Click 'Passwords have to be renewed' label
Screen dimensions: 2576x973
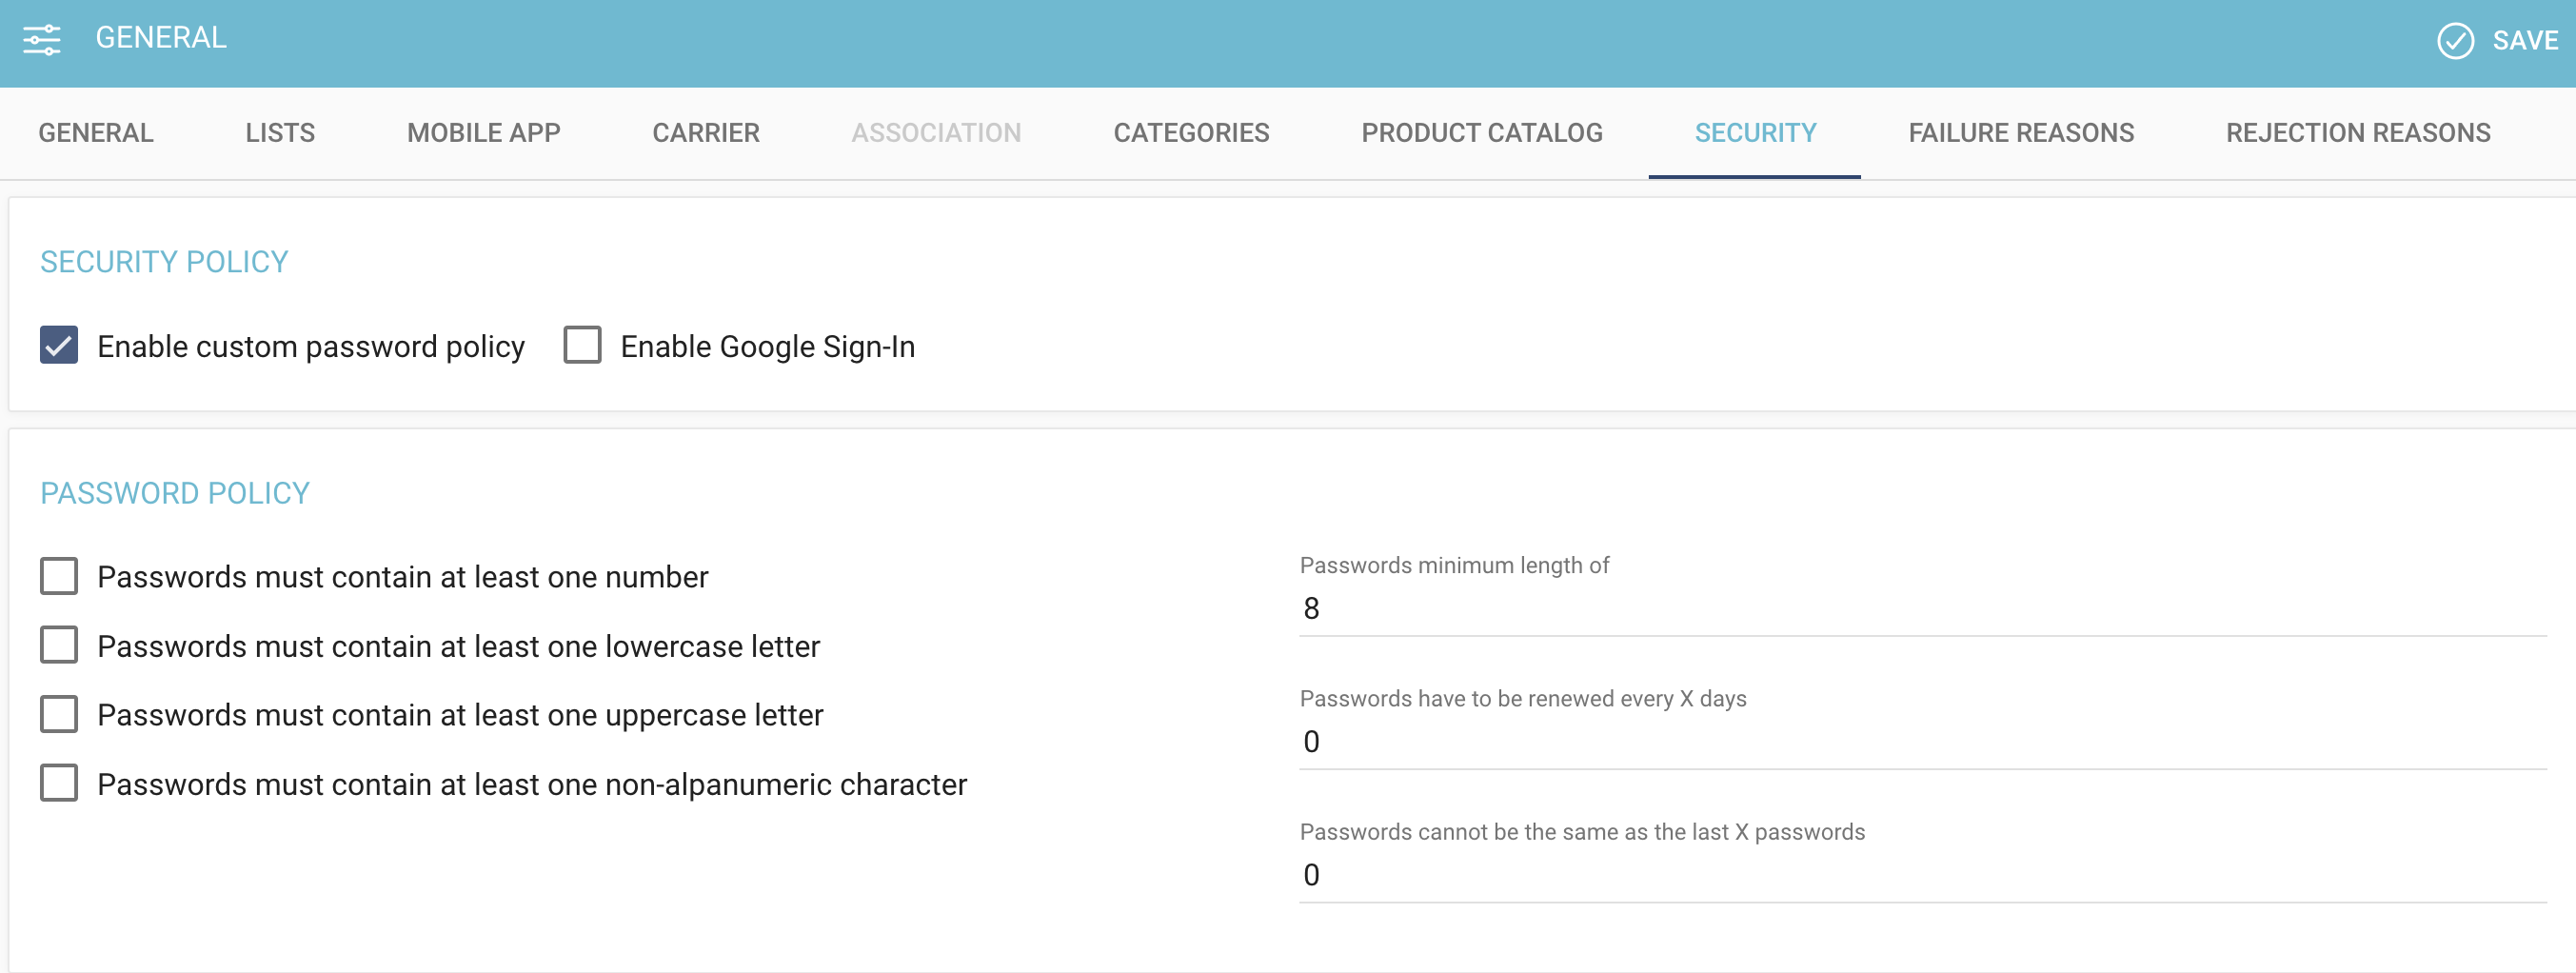click(1523, 699)
